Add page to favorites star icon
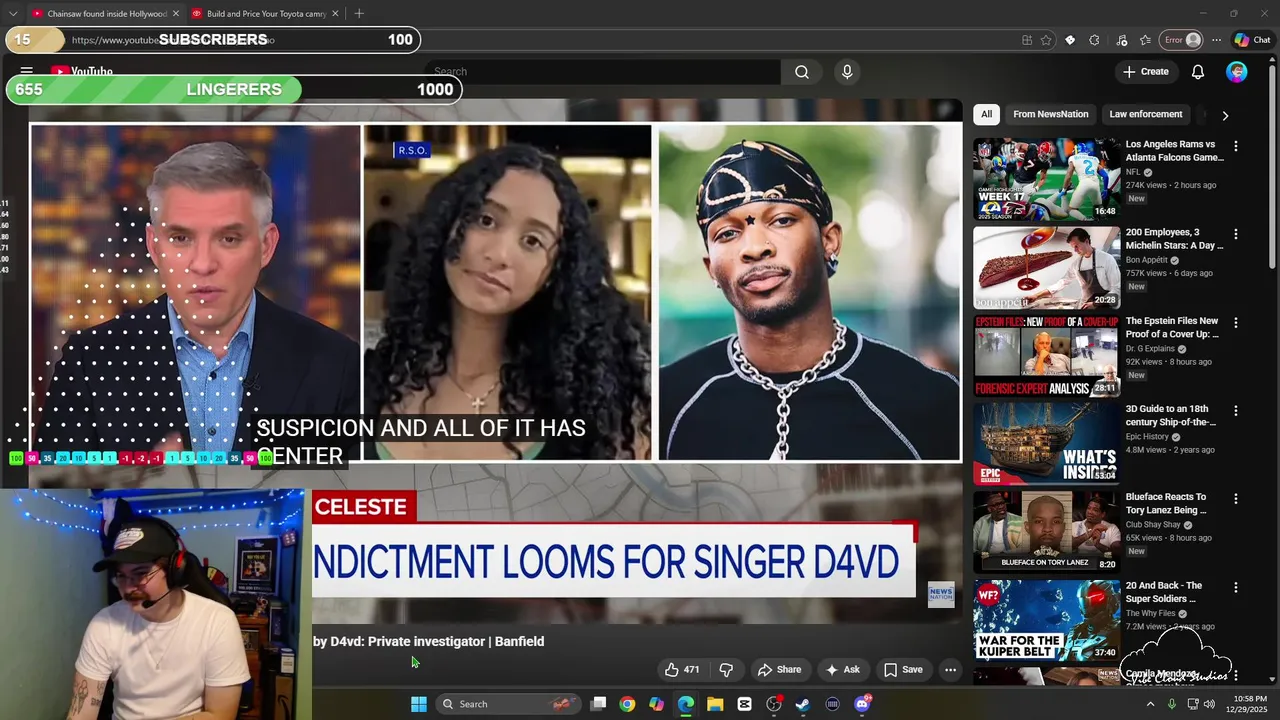This screenshot has width=1280, height=720. [1046, 40]
